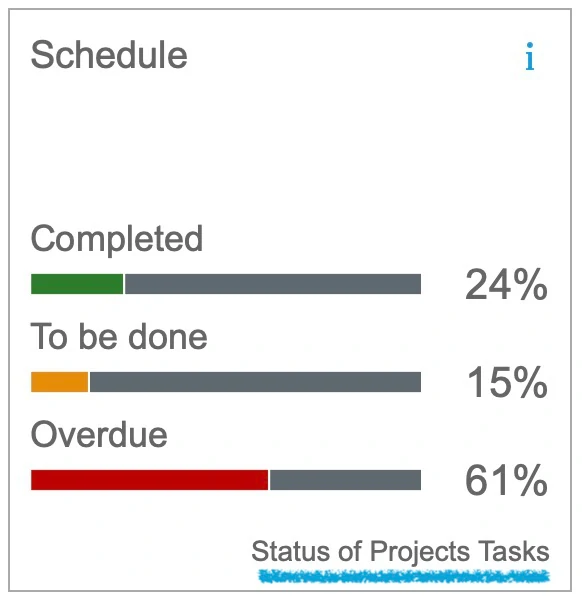Click the blue underline beneath the status link
Viewport: 582px width, 602px height.
(404, 576)
